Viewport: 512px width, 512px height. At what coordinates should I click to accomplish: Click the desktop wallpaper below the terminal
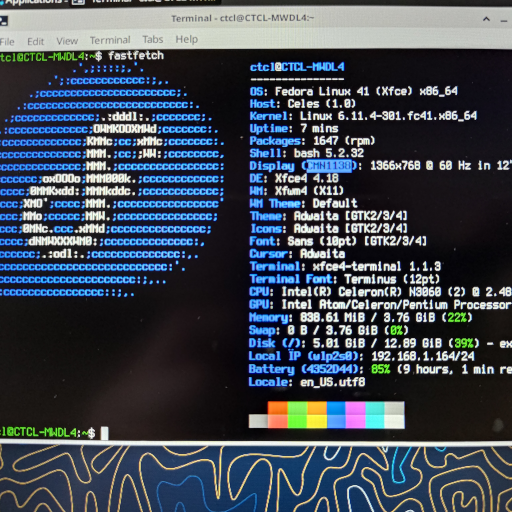[256, 478]
